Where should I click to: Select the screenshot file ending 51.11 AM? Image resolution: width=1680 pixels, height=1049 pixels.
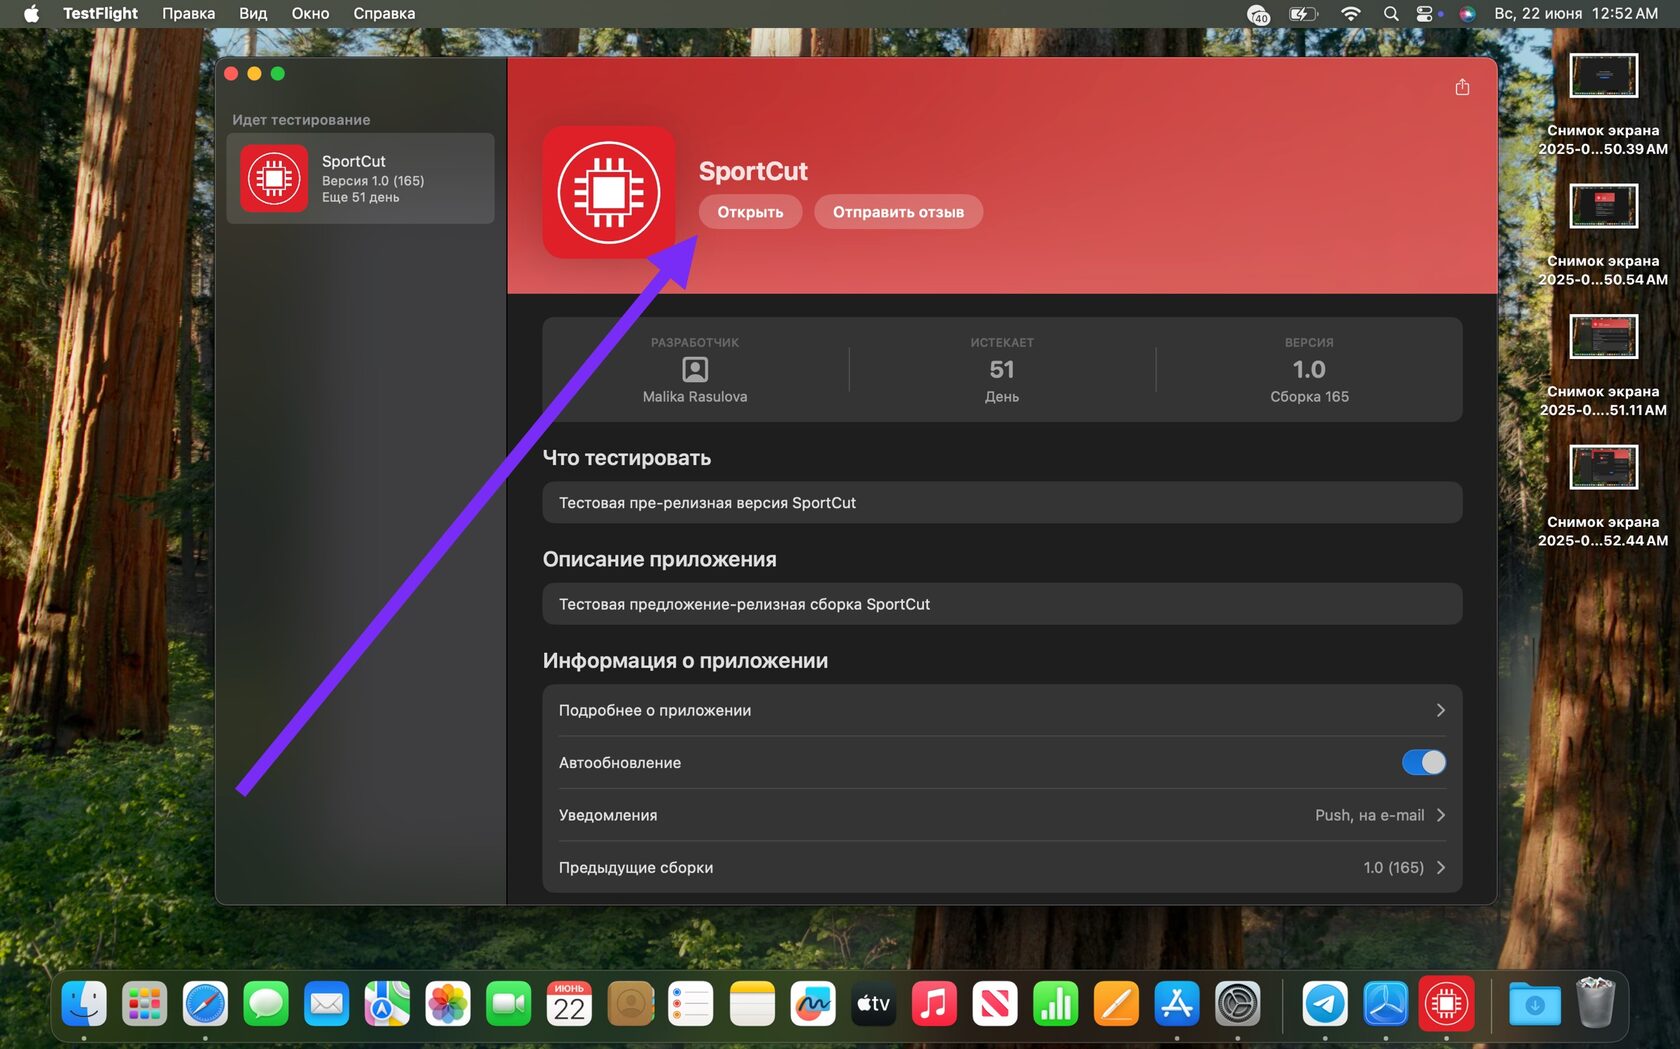tap(1603, 365)
